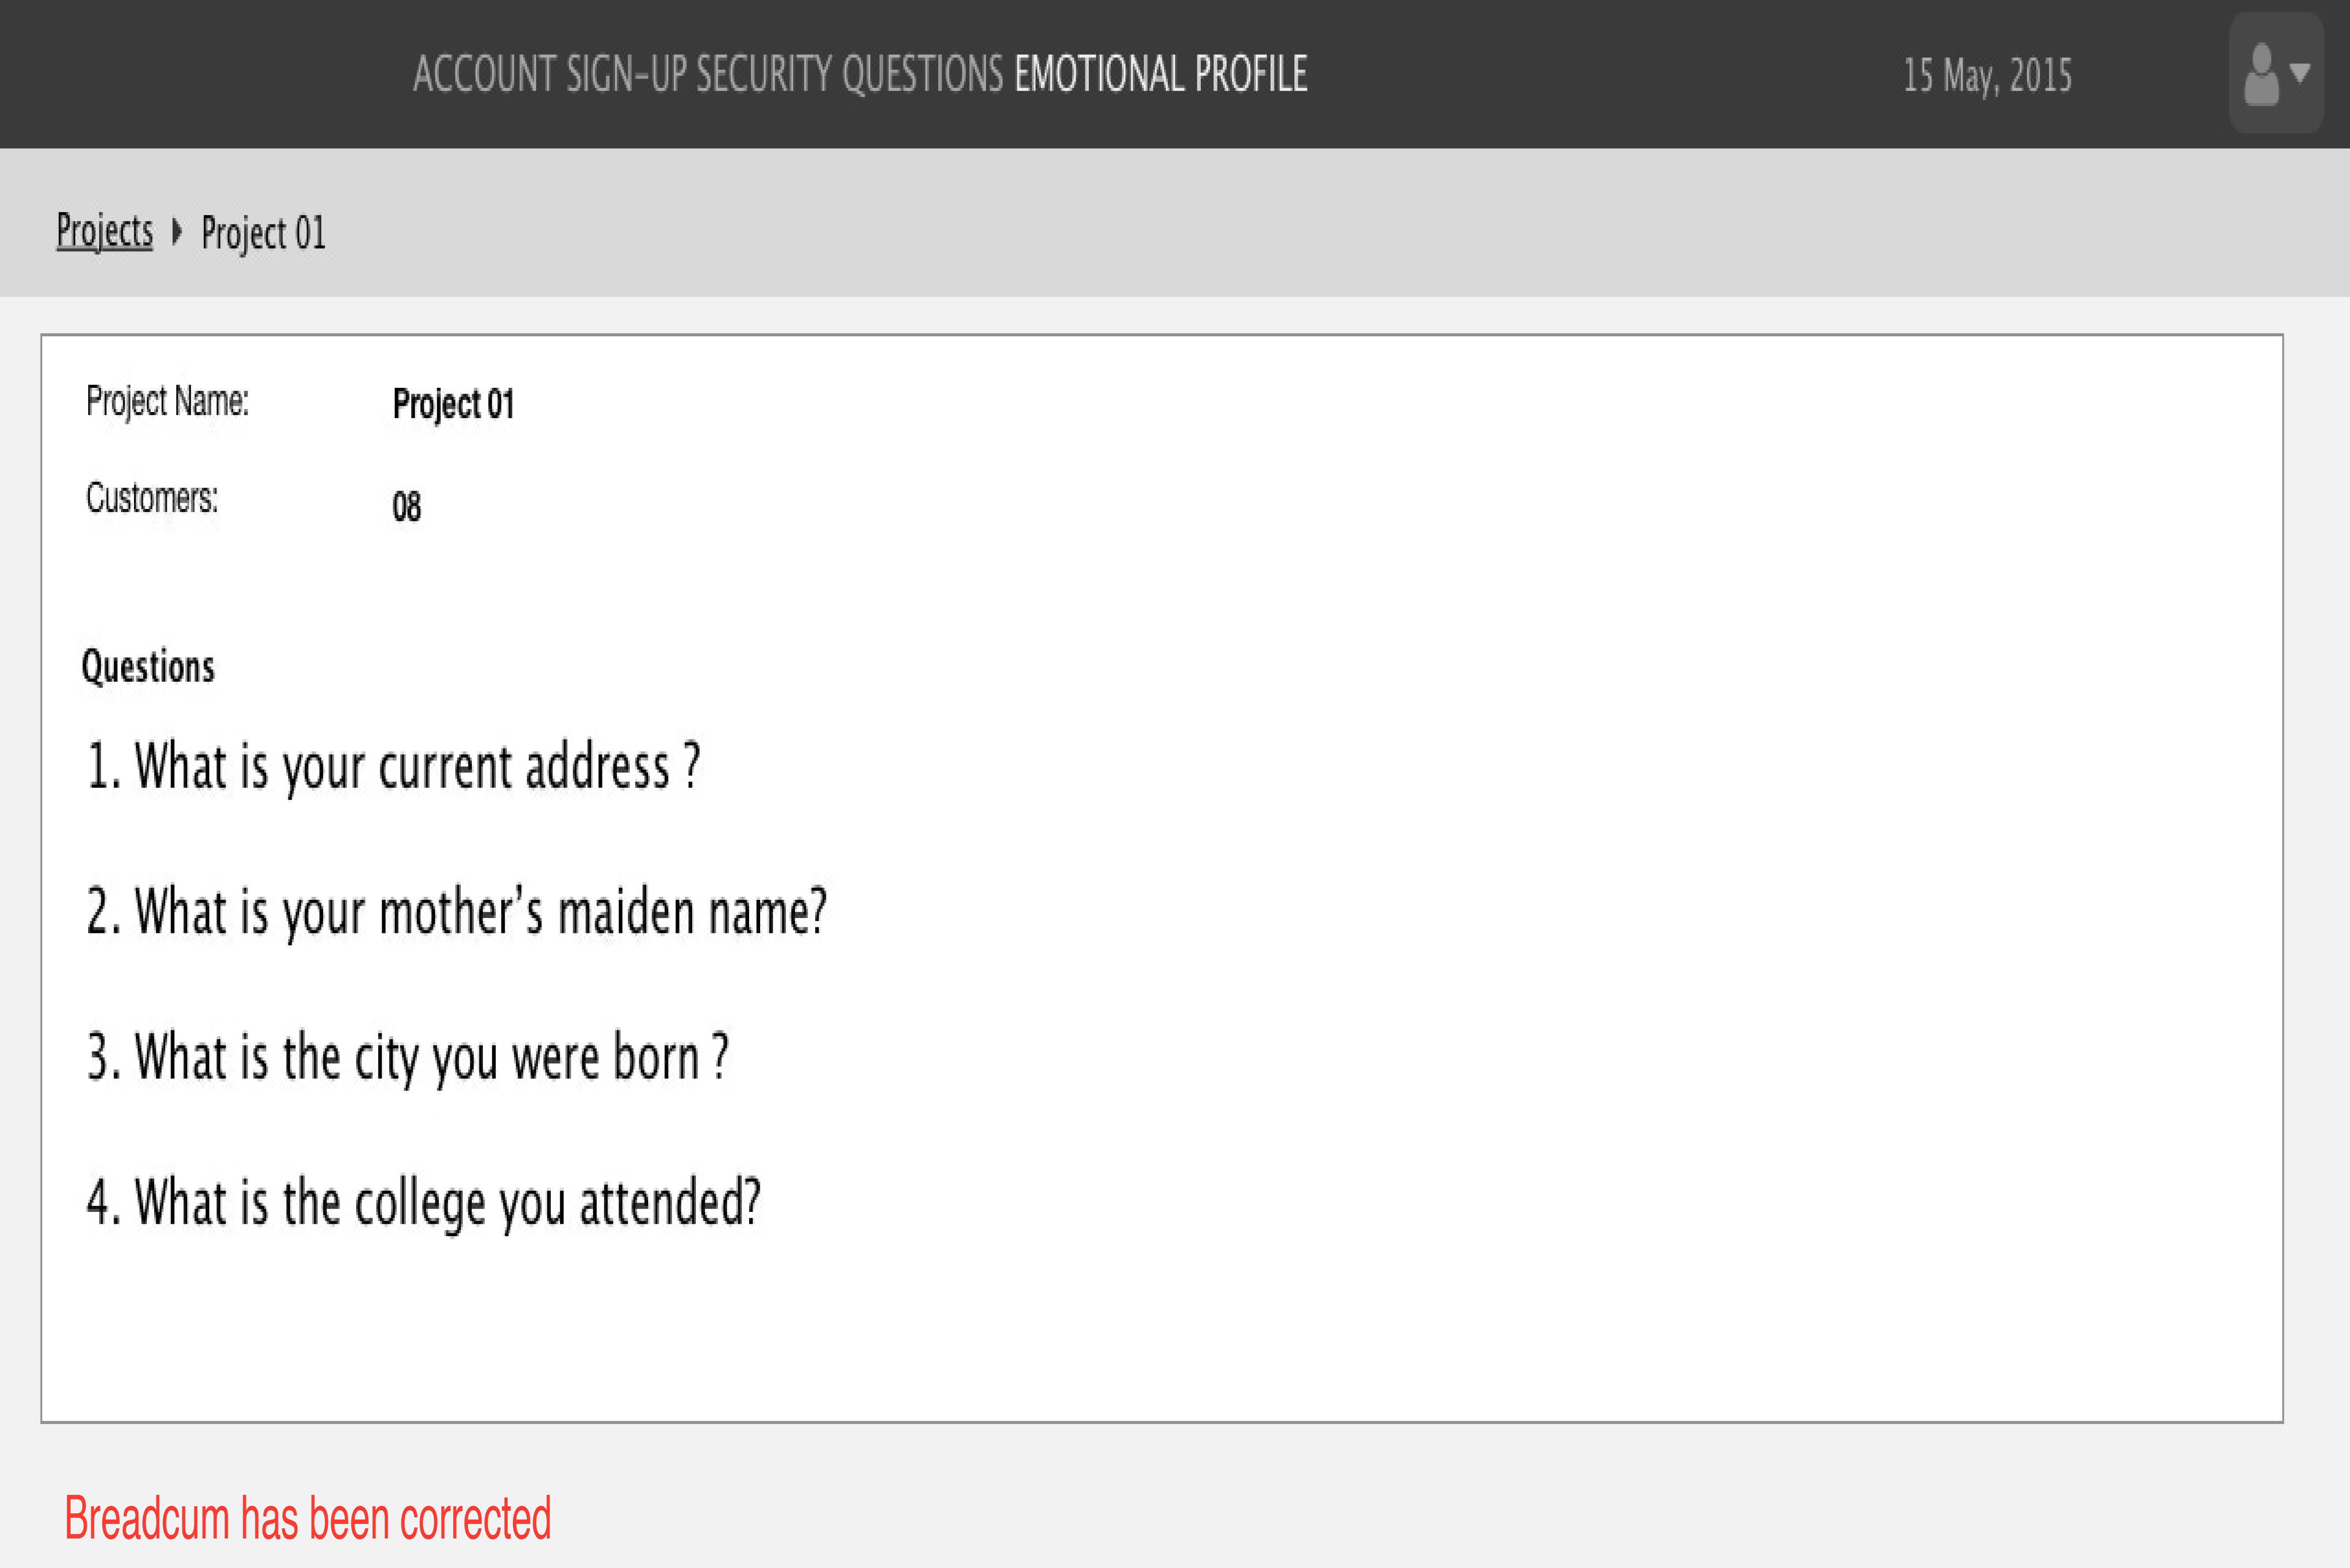
Task: Select Project 01 in breadcrumb
Action: 264,233
